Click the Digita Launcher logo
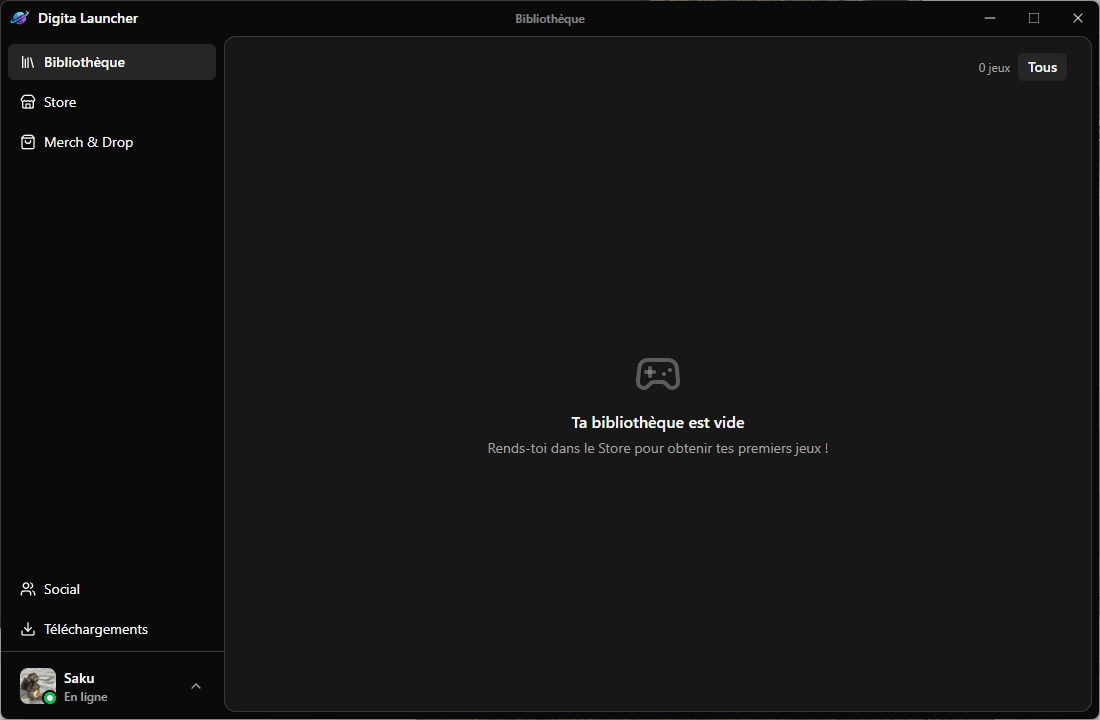 coord(18,17)
